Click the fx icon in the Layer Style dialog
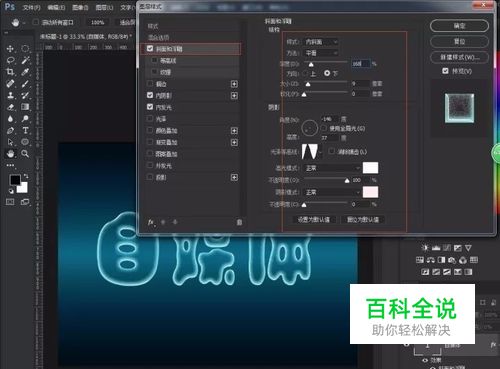The height and width of the screenshot is (369, 500). click(x=151, y=222)
